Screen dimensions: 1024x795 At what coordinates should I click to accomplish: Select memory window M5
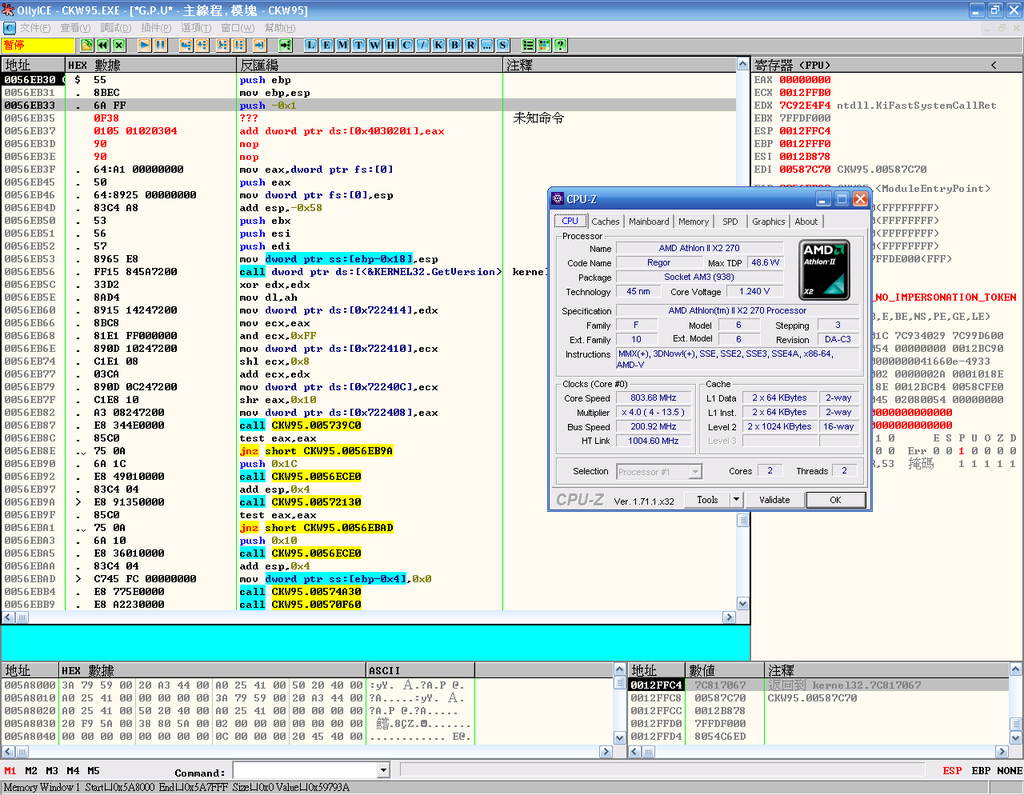click(x=93, y=771)
